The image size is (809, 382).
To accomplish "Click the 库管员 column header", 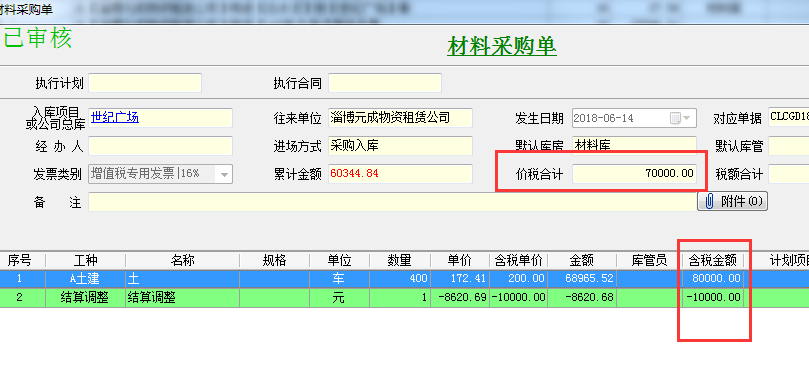I will pos(649,260).
